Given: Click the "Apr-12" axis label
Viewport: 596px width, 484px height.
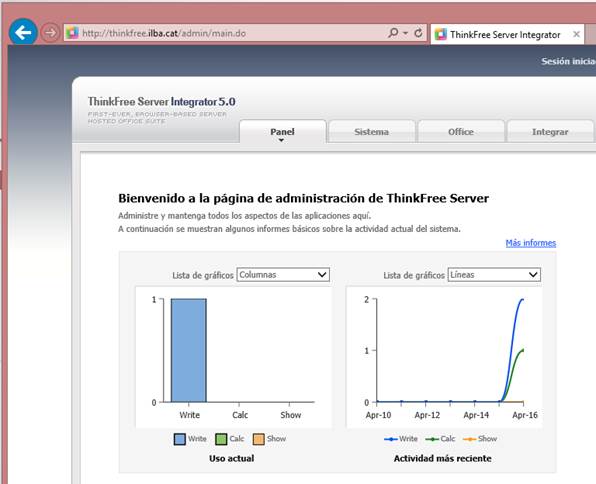Looking at the screenshot, I should click(427, 415).
